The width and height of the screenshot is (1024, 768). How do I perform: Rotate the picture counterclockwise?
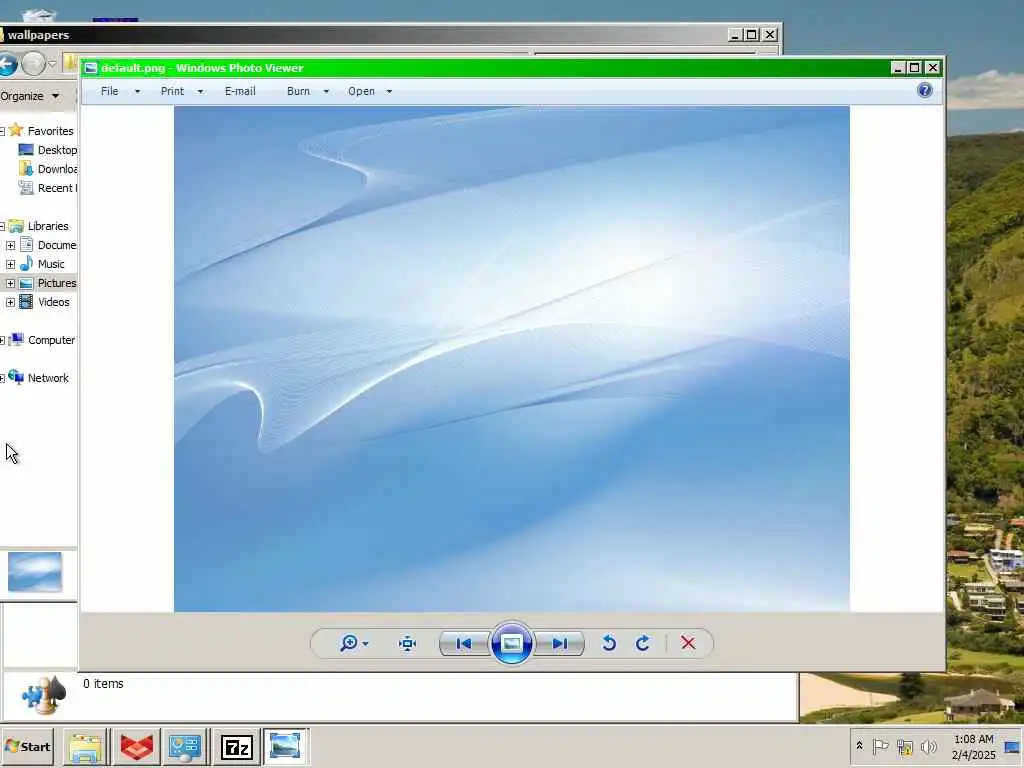point(609,643)
